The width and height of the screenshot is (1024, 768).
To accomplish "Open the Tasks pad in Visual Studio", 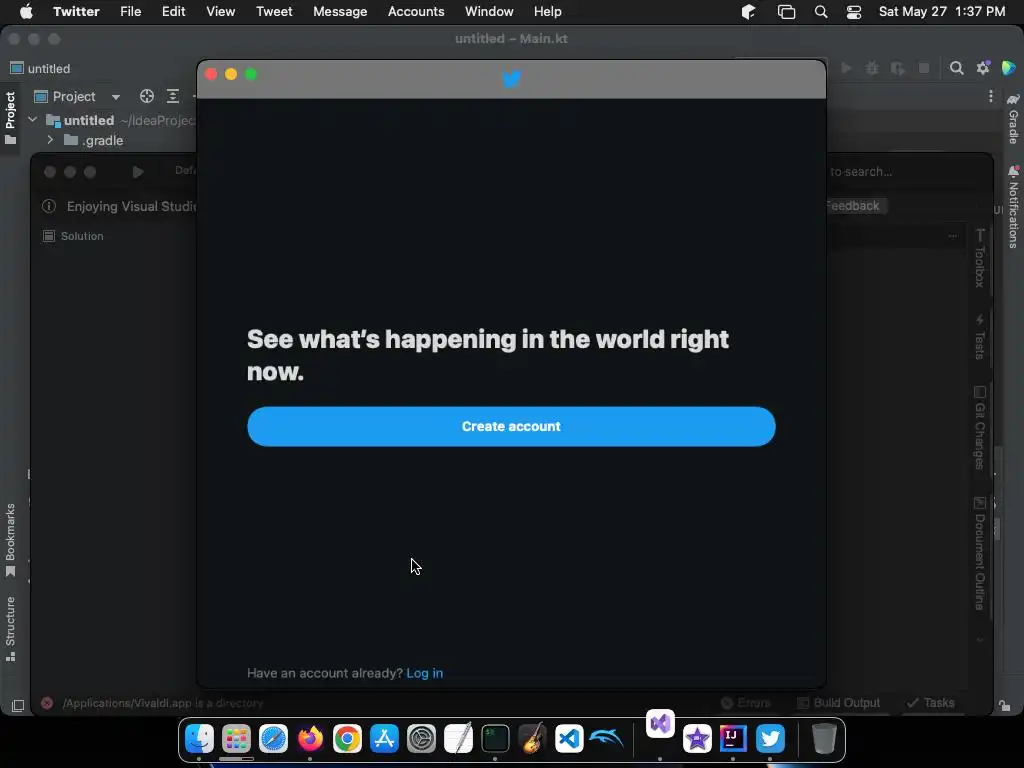I will [930, 703].
